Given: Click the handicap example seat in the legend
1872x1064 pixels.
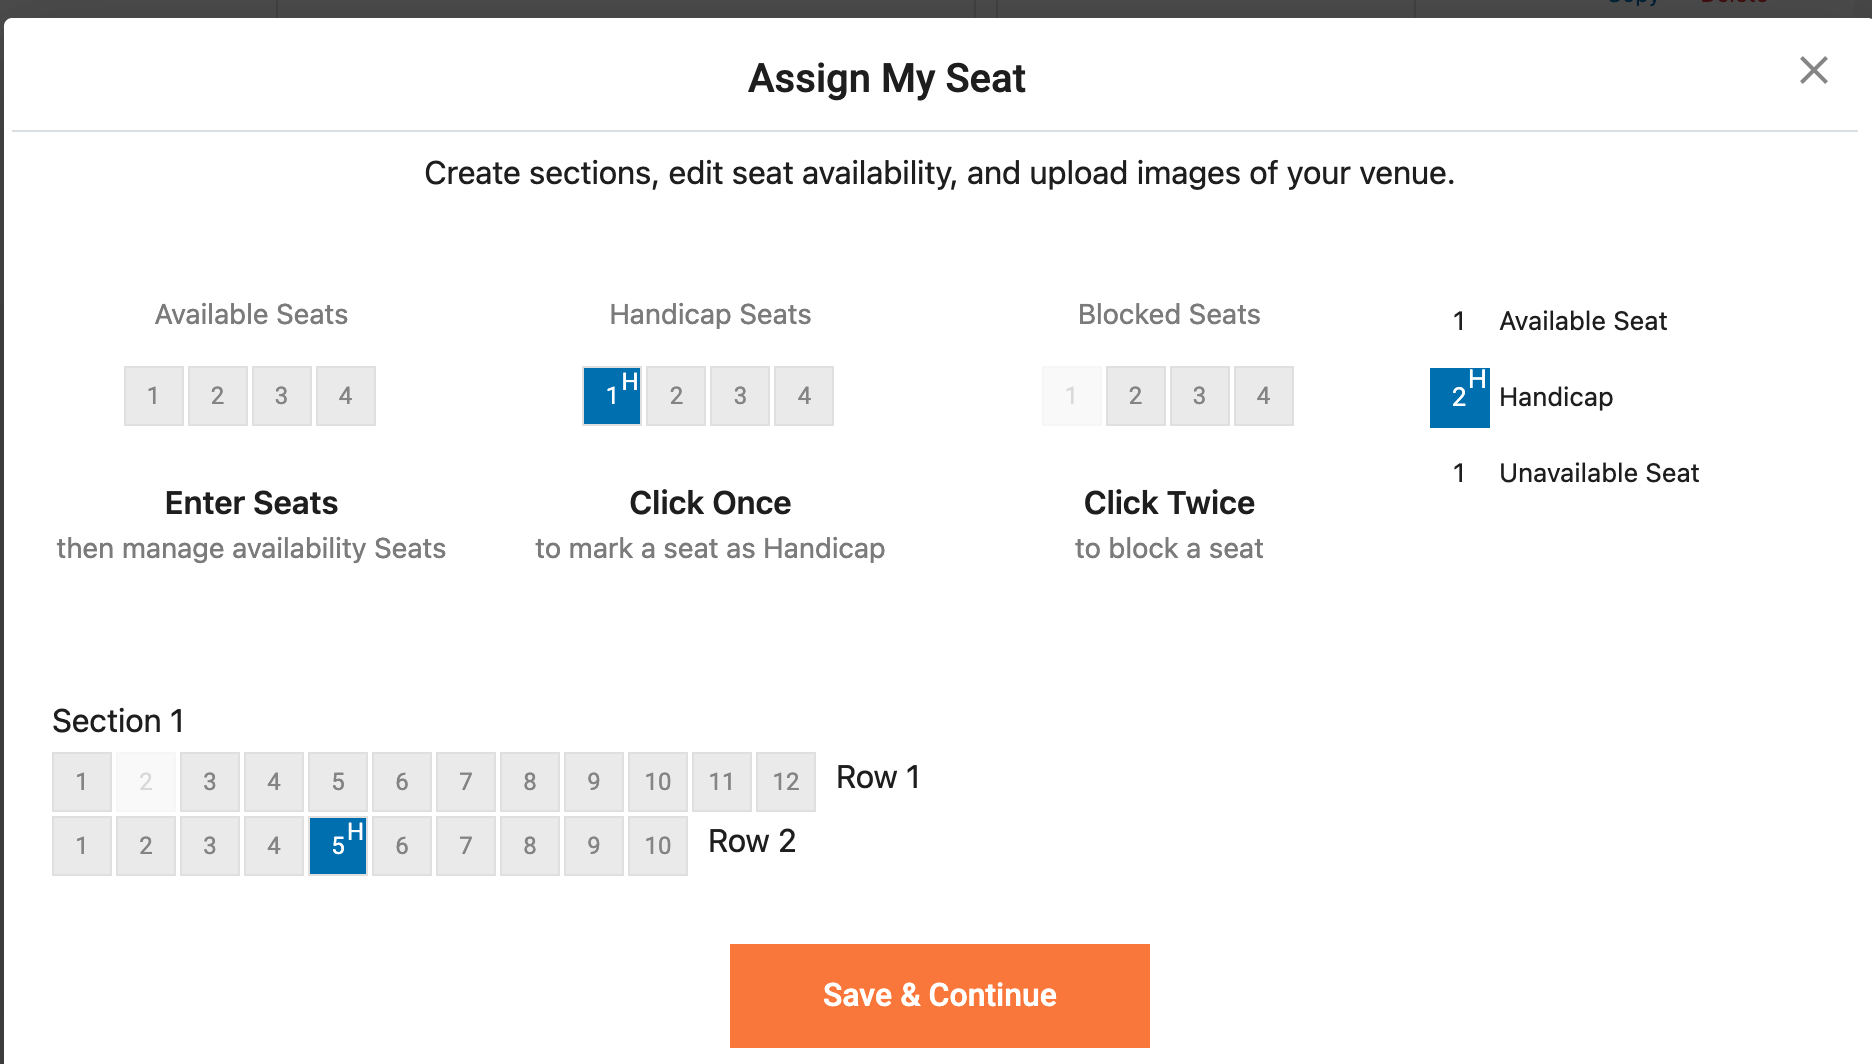Looking at the screenshot, I should 1459,397.
